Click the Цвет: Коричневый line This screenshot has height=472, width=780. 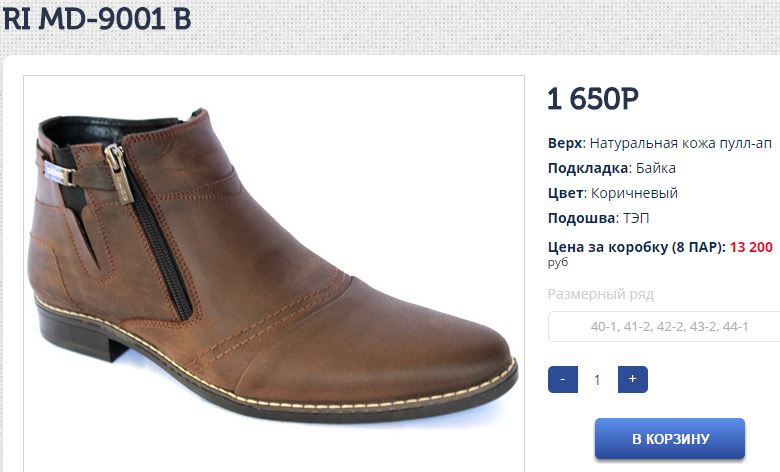click(x=613, y=193)
